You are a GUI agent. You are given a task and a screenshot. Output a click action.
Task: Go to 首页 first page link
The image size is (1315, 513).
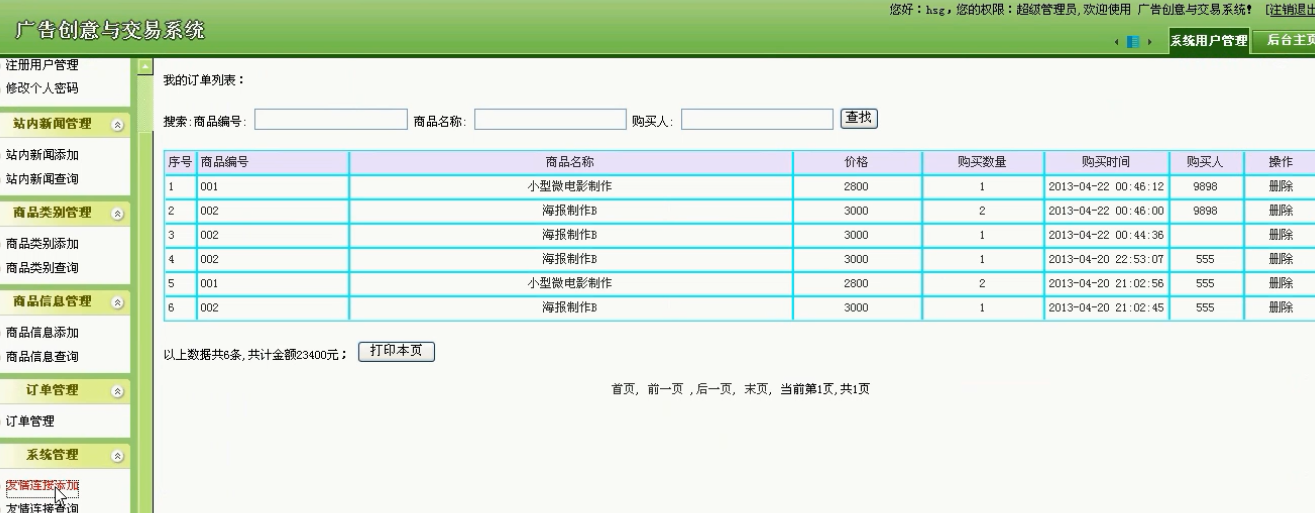click(x=623, y=389)
